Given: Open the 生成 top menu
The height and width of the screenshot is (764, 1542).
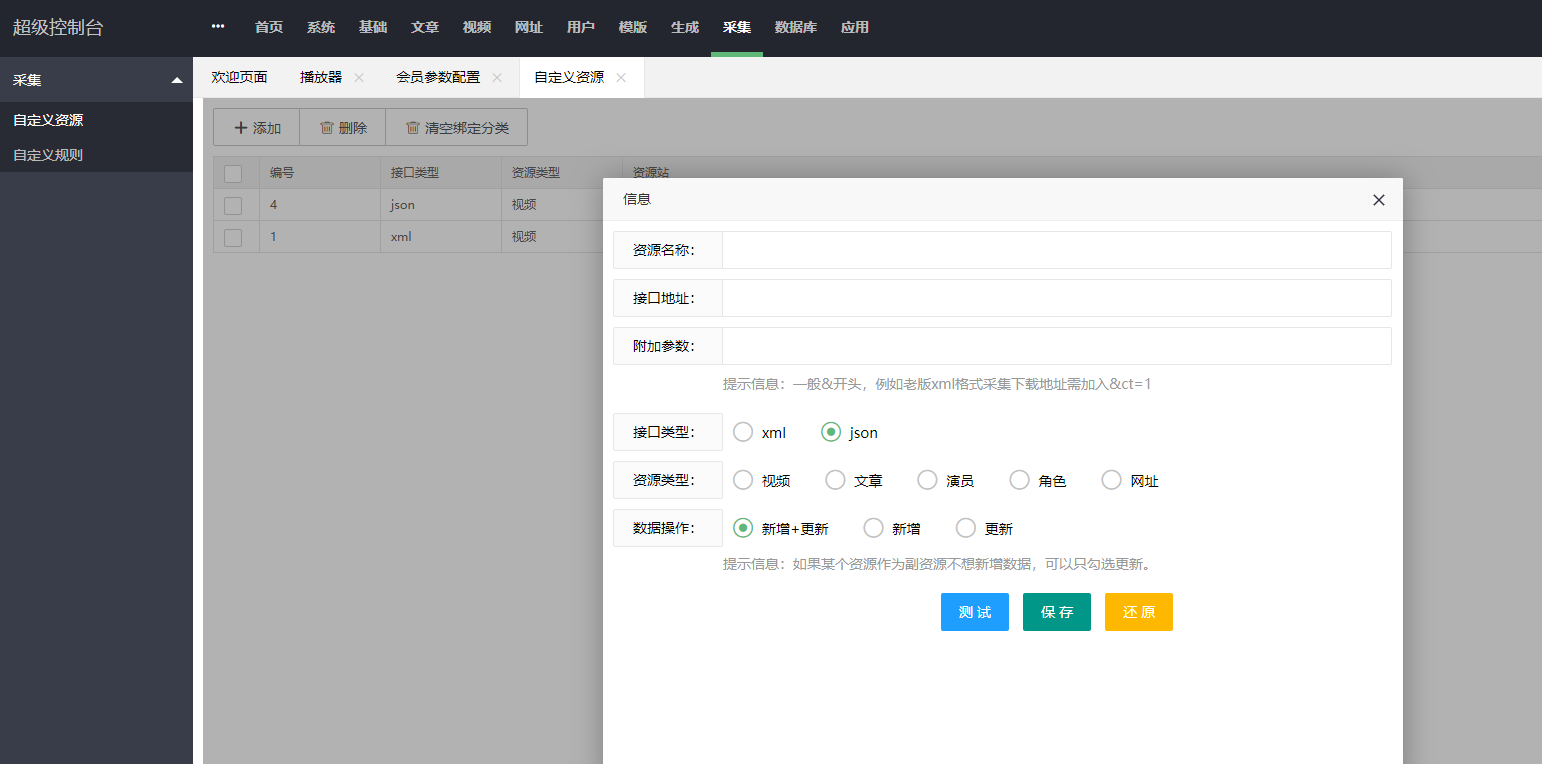Looking at the screenshot, I should 685,27.
